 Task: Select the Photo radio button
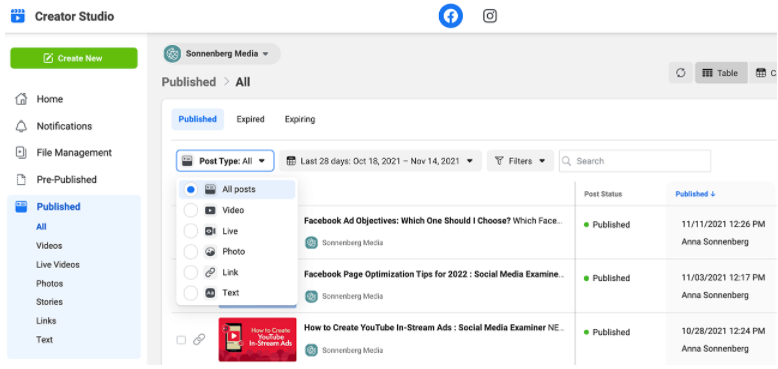(x=191, y=251)
